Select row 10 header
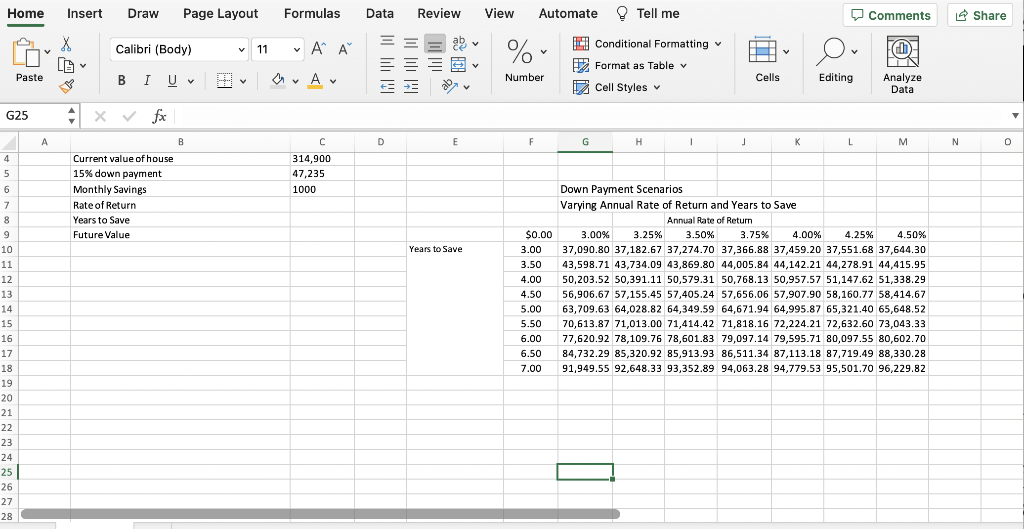The width and height of the screenshot is (1024, 529). (8, 249)
